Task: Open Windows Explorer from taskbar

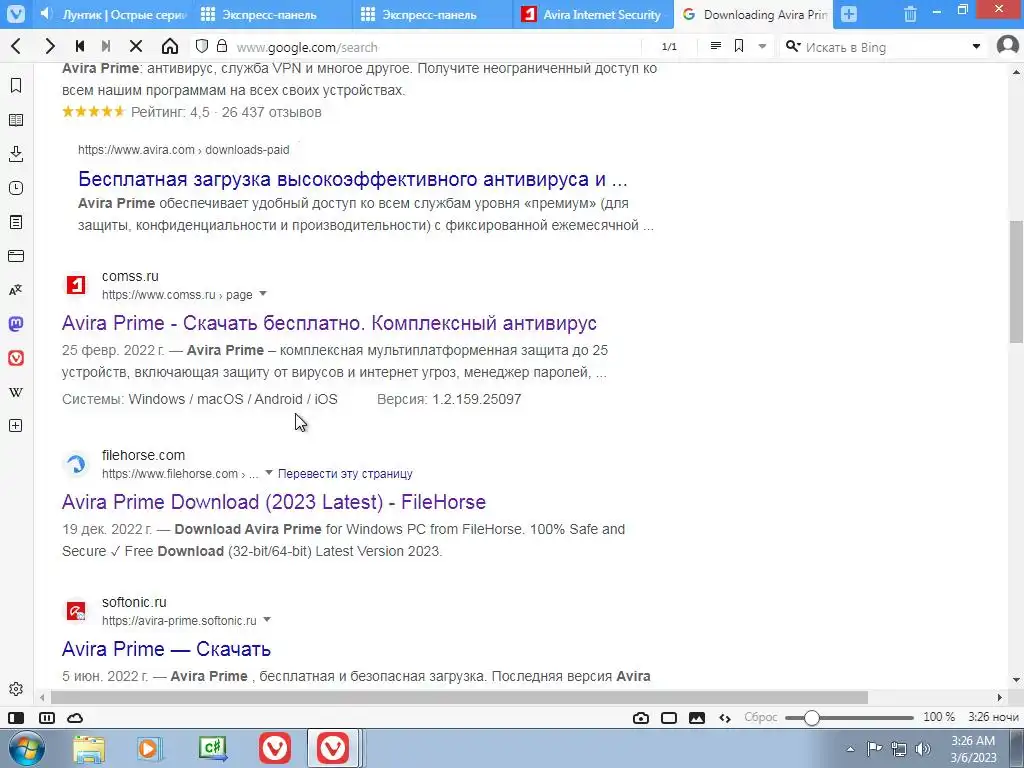Action: pos(89,748)
